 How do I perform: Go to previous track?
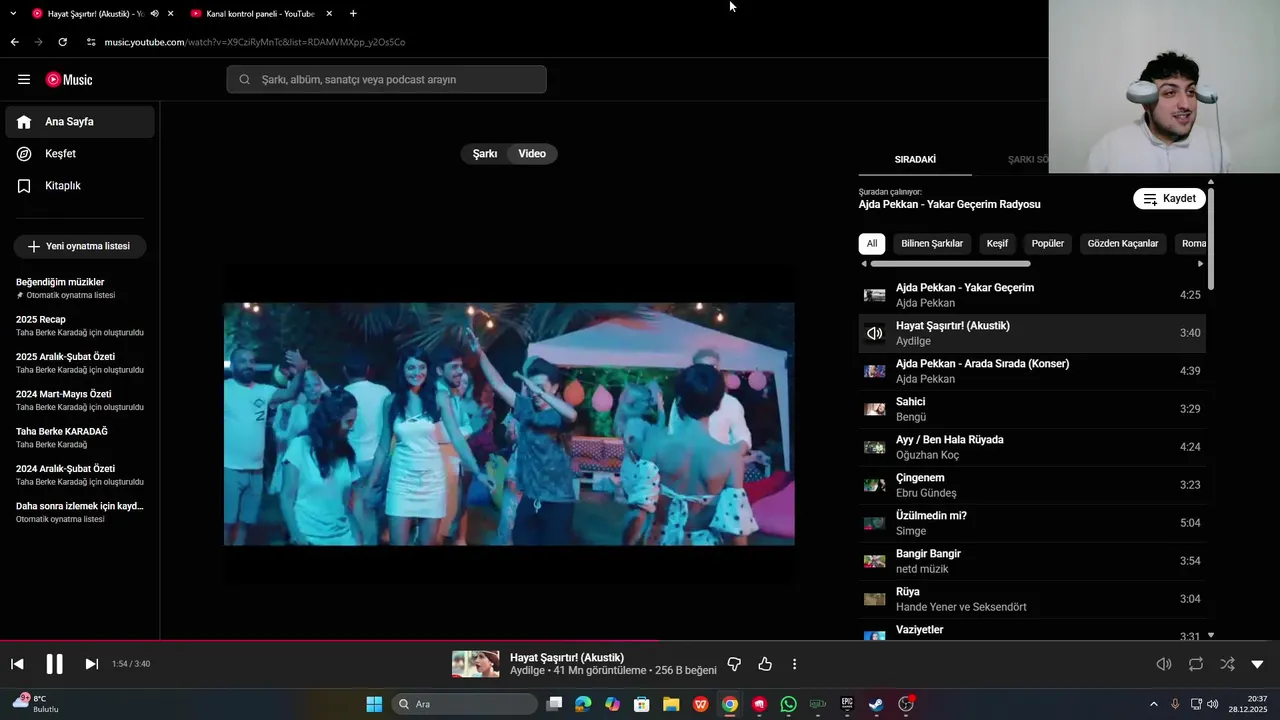pyautogui.click(x=17, y=664)
